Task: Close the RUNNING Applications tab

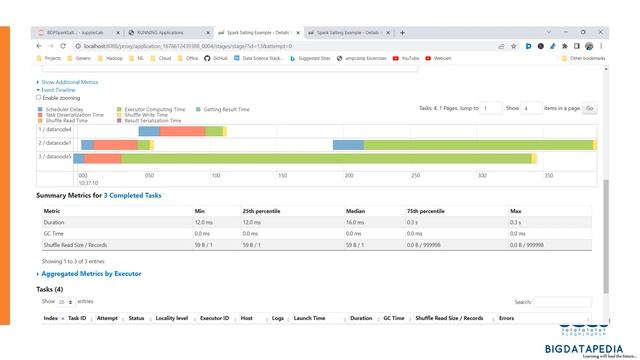Action: pyautogui.click(x=208, y=33)
